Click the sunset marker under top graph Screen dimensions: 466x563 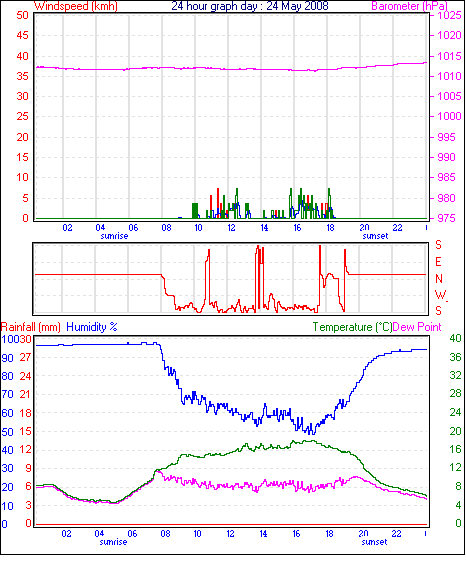[x=375, y=236]
